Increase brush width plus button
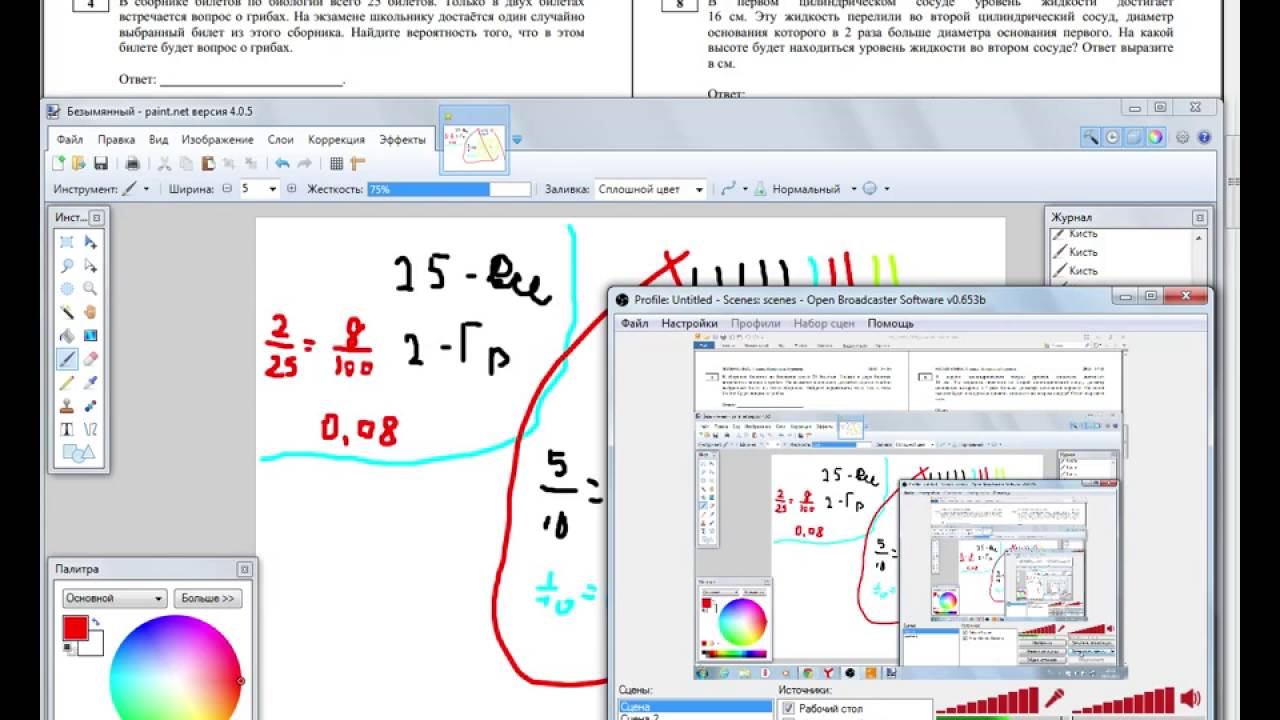The image size is (1280, 720). (291, 188)
